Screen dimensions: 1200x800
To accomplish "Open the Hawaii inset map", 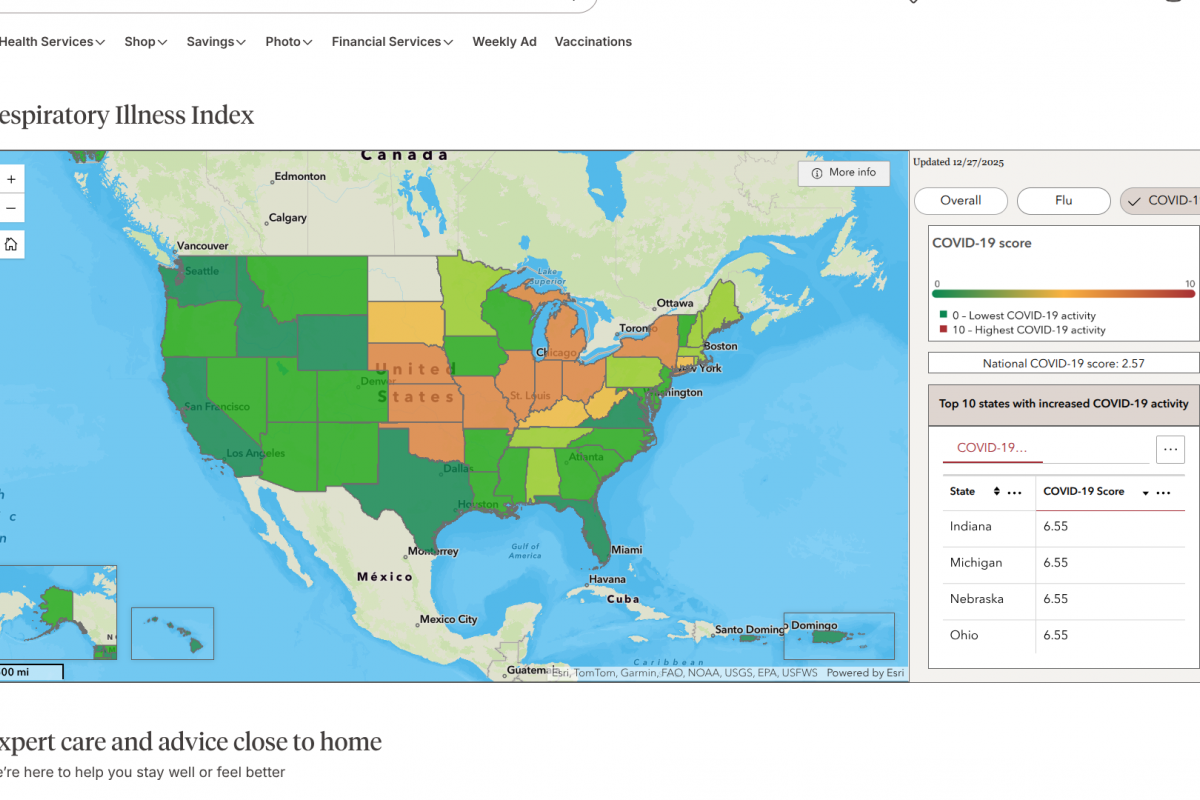I will click(x=172, y=633).
